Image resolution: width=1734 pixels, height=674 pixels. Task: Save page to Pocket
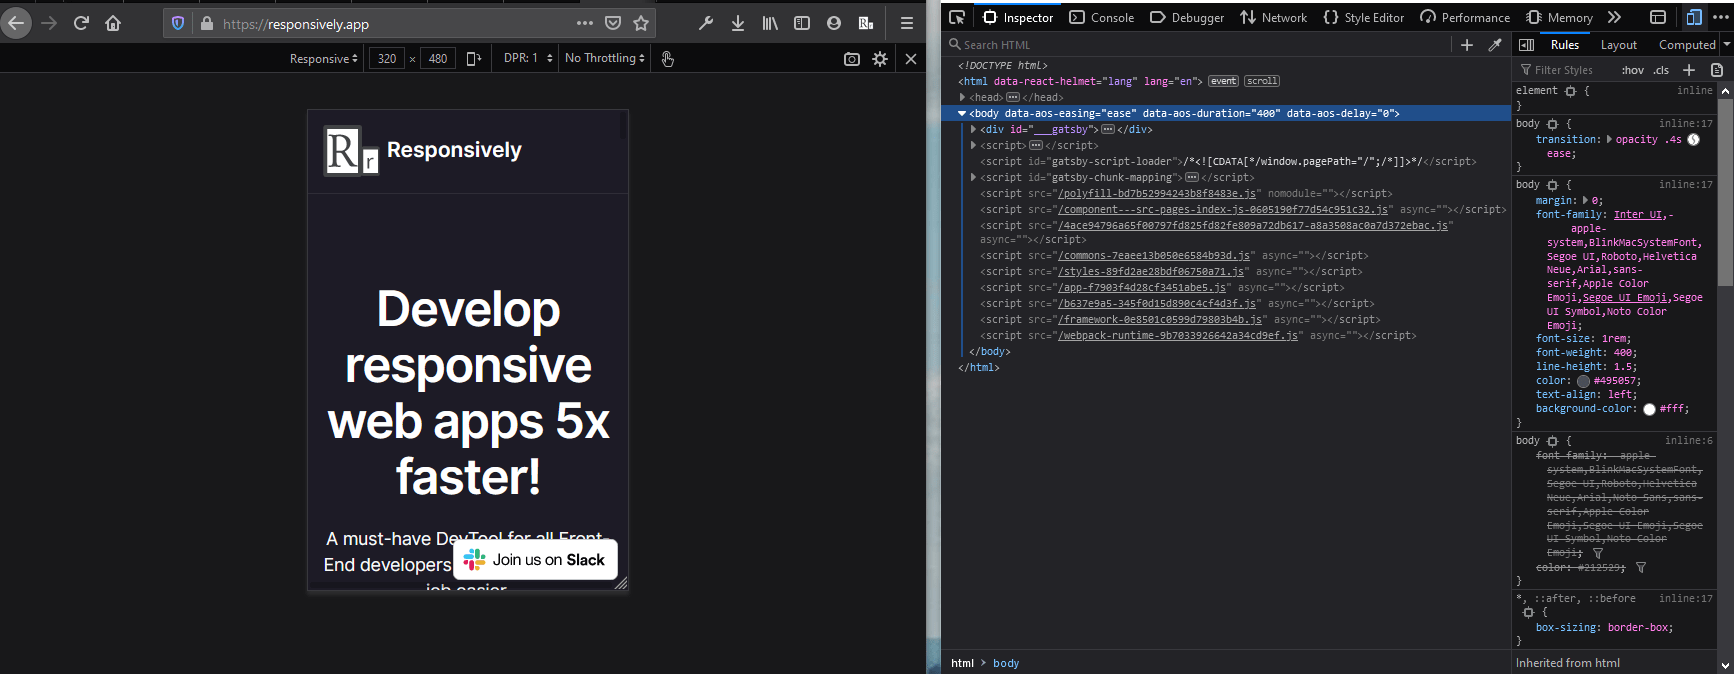(x=613, y=23)
